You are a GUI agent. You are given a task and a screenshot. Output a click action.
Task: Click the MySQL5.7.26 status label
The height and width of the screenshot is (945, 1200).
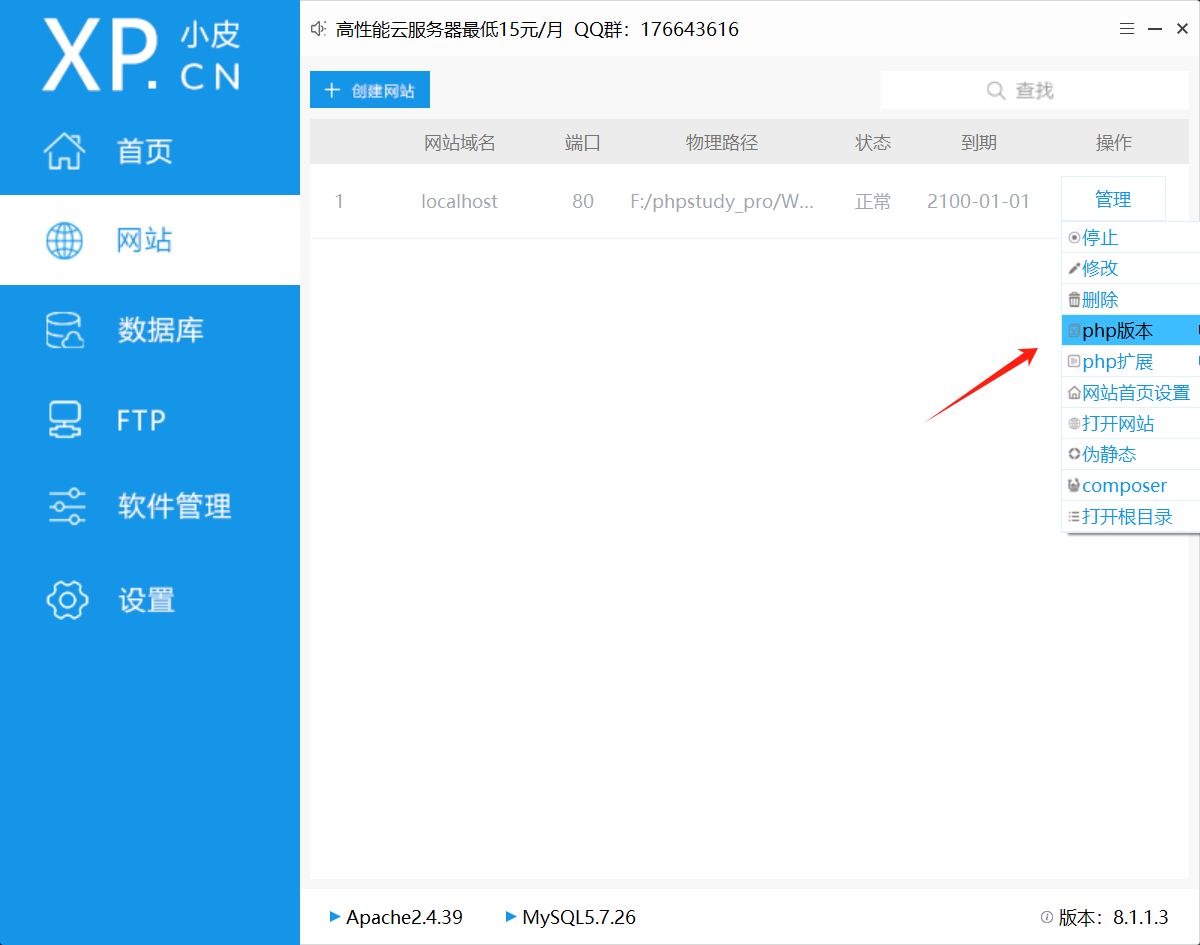tap(579, 917)
